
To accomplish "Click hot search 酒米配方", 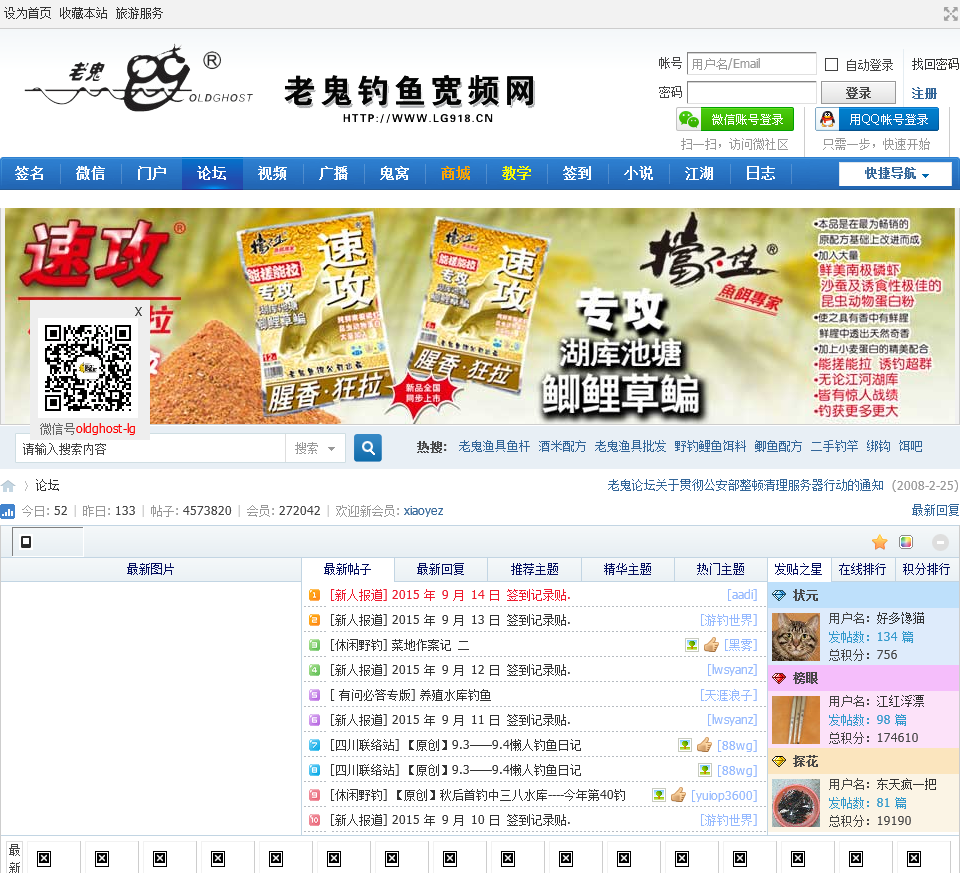I will [x=562, y=447].
